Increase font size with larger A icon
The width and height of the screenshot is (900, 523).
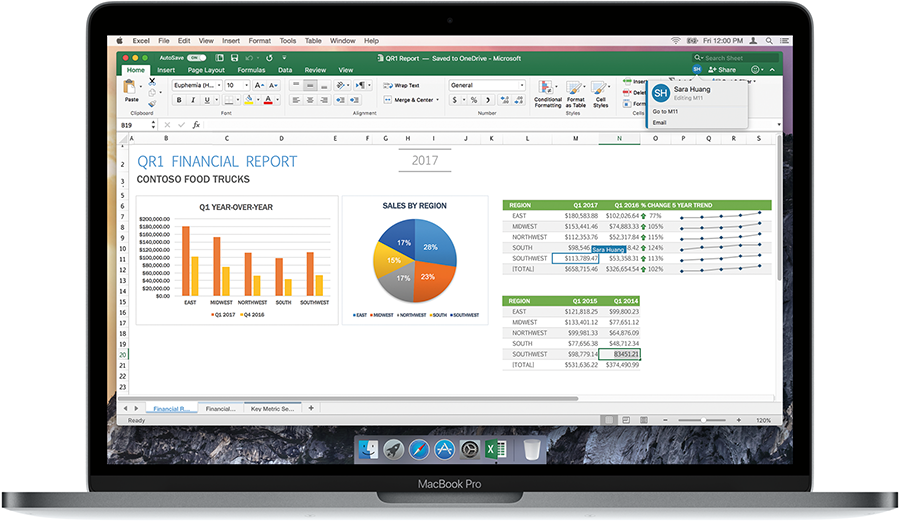(259, 85)
